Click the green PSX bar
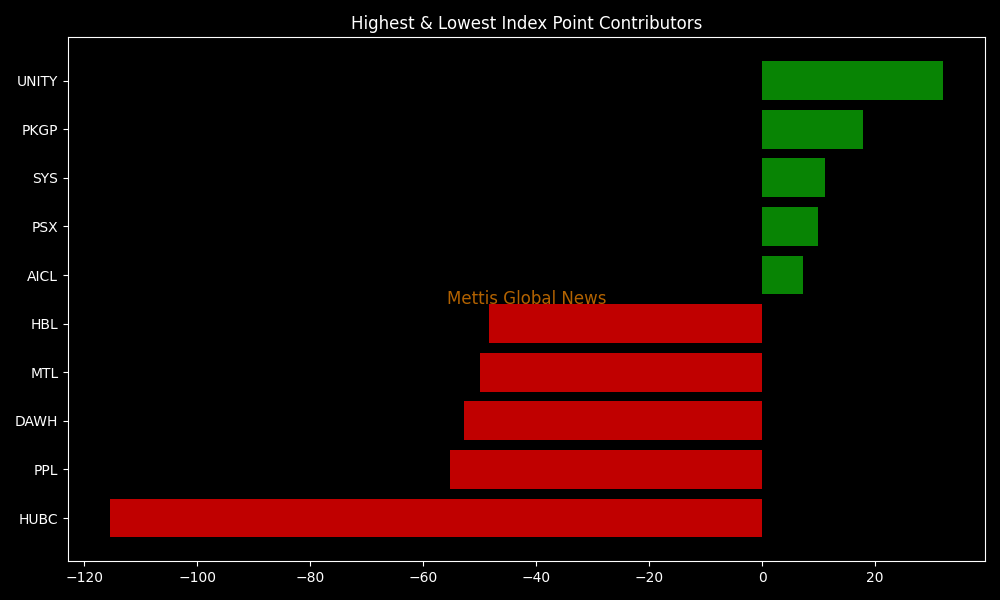 pos(790,226)
